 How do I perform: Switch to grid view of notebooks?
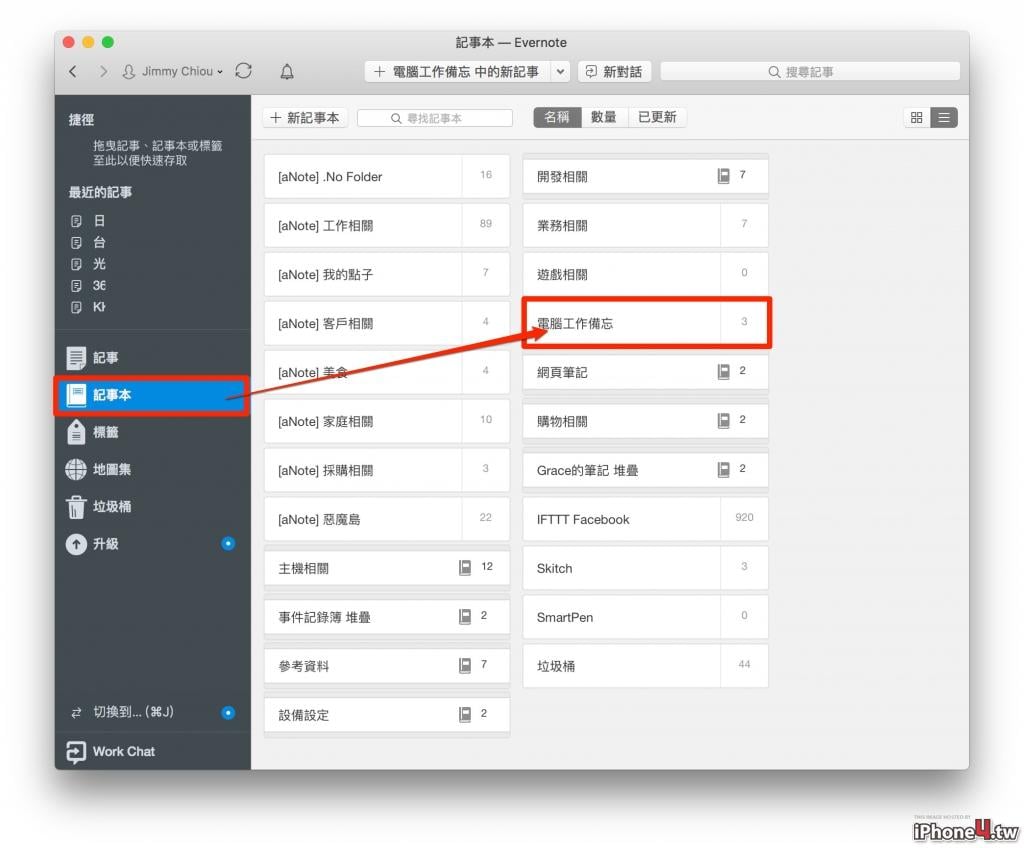coord(917,118)
